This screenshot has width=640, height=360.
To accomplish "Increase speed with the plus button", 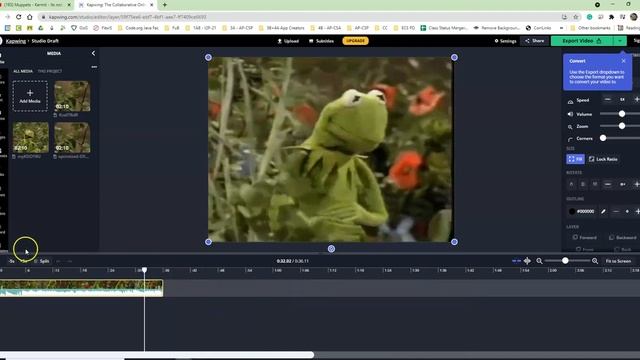I will 636,100.
